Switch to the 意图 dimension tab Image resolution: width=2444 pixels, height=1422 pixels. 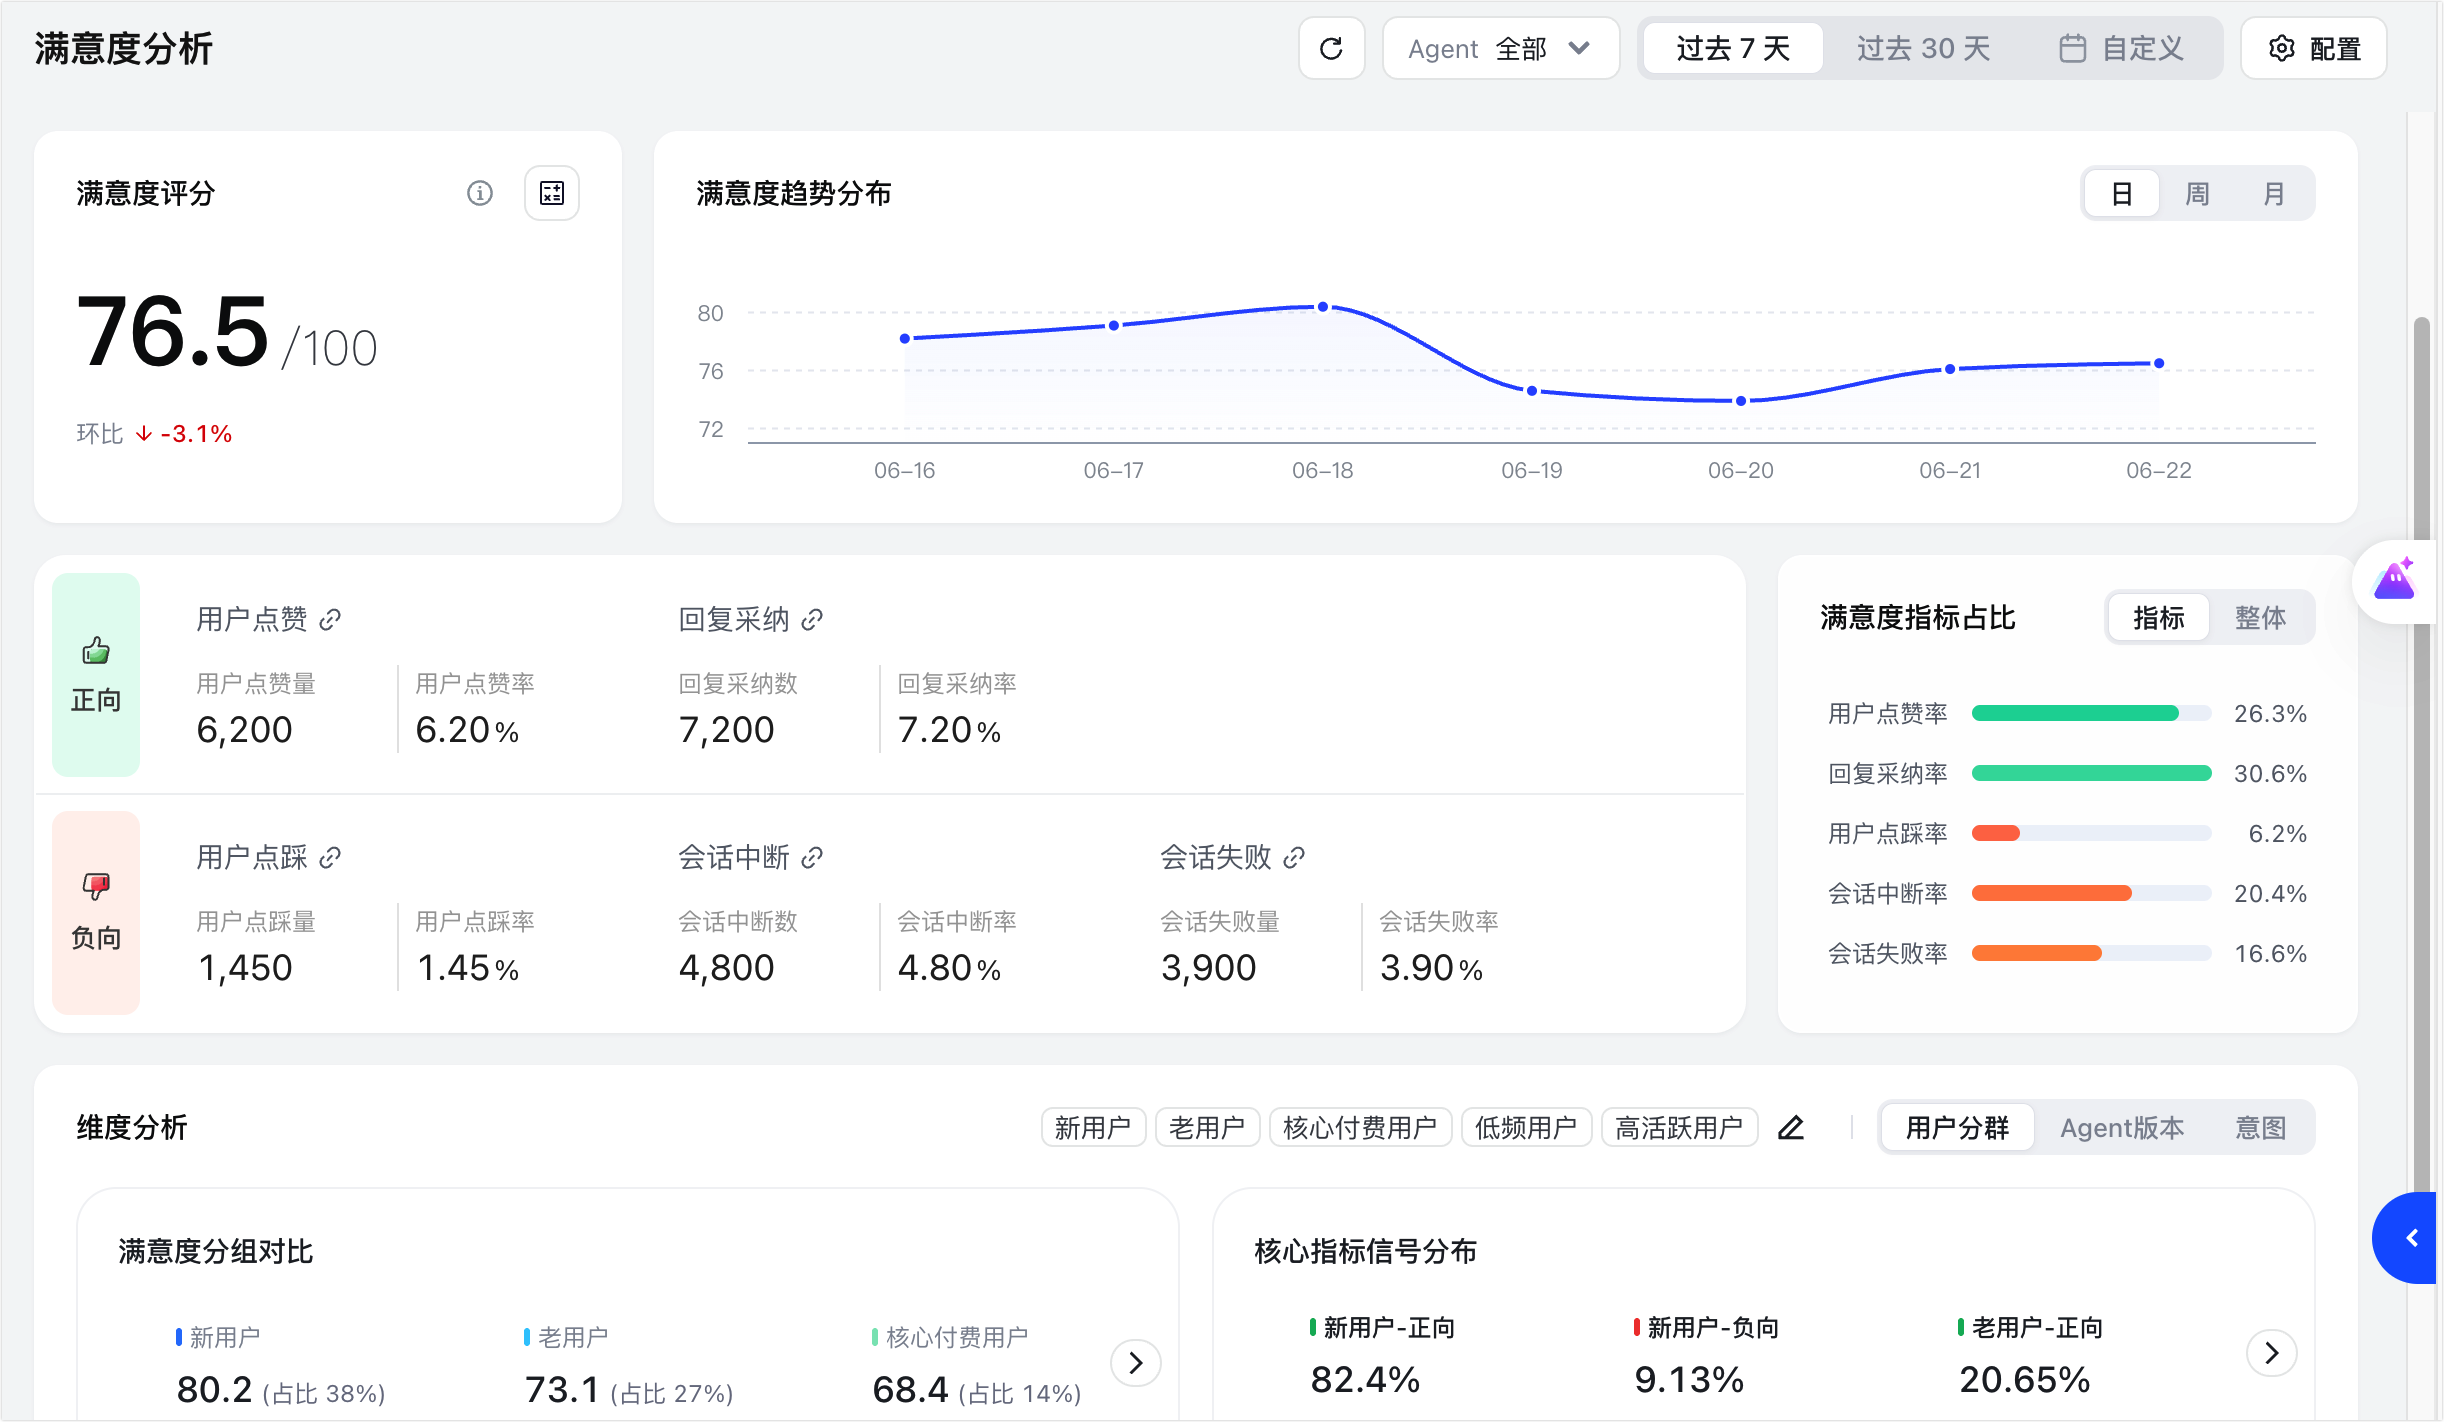point(2261,1128)
